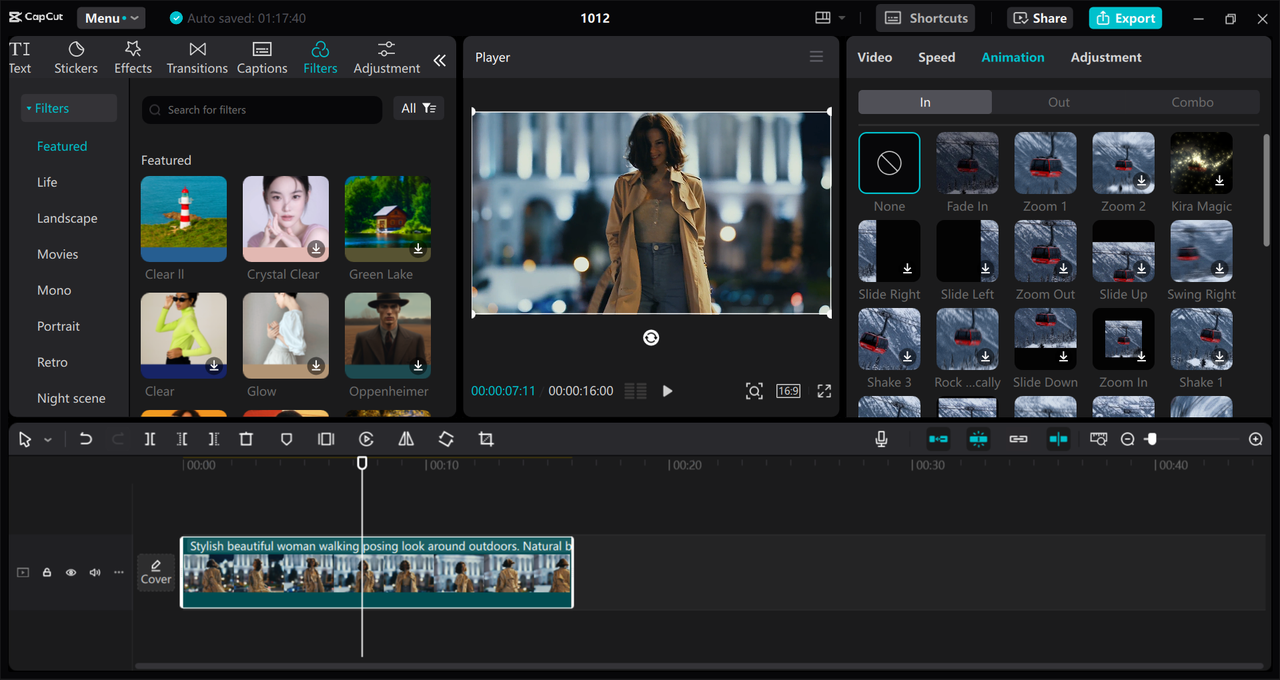Screen dimensions: 1280x680
Task: Select the Oppenheimer filter thumbnail
Action: (388, 336)
